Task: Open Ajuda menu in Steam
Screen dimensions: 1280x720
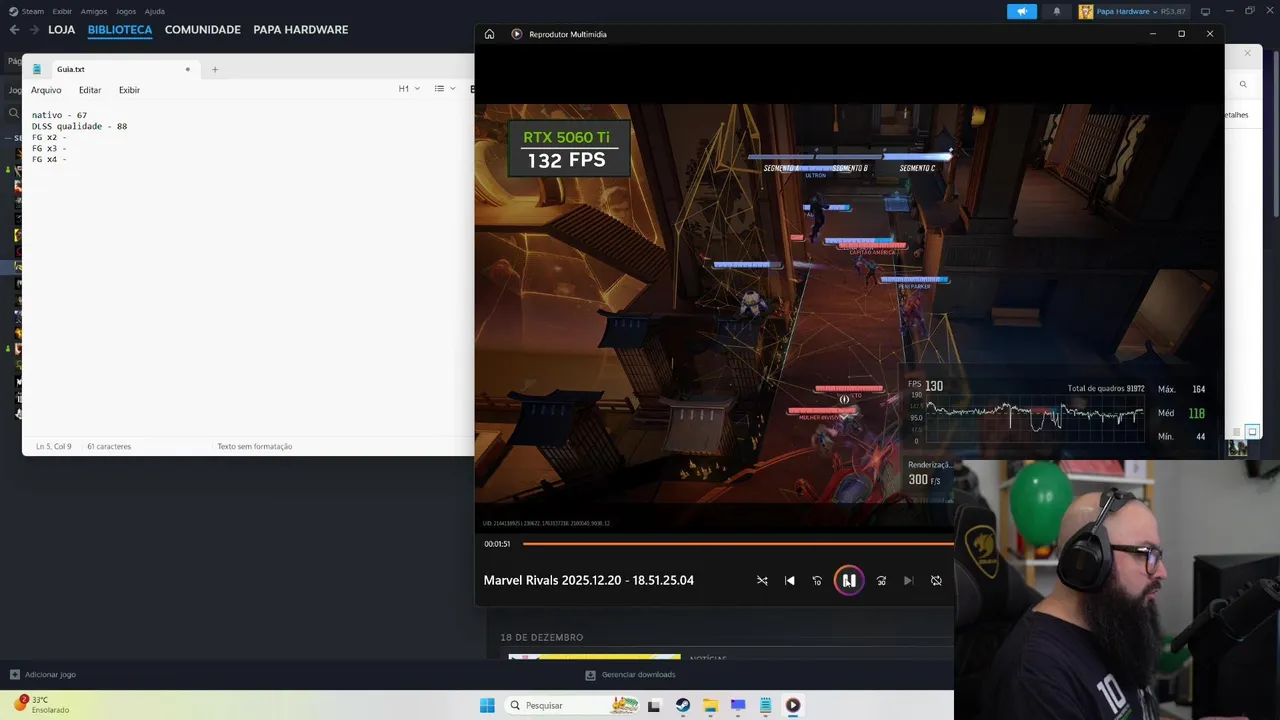Action: (154, 11)
